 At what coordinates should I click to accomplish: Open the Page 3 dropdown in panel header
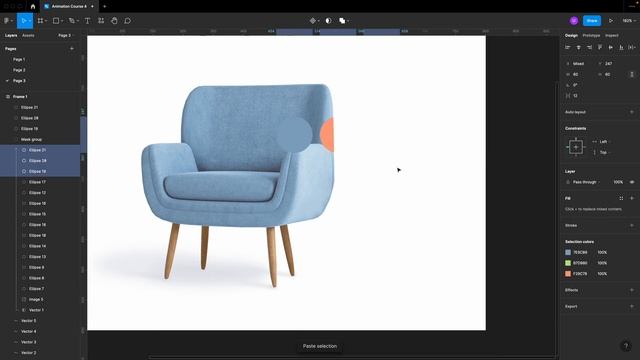66,36
